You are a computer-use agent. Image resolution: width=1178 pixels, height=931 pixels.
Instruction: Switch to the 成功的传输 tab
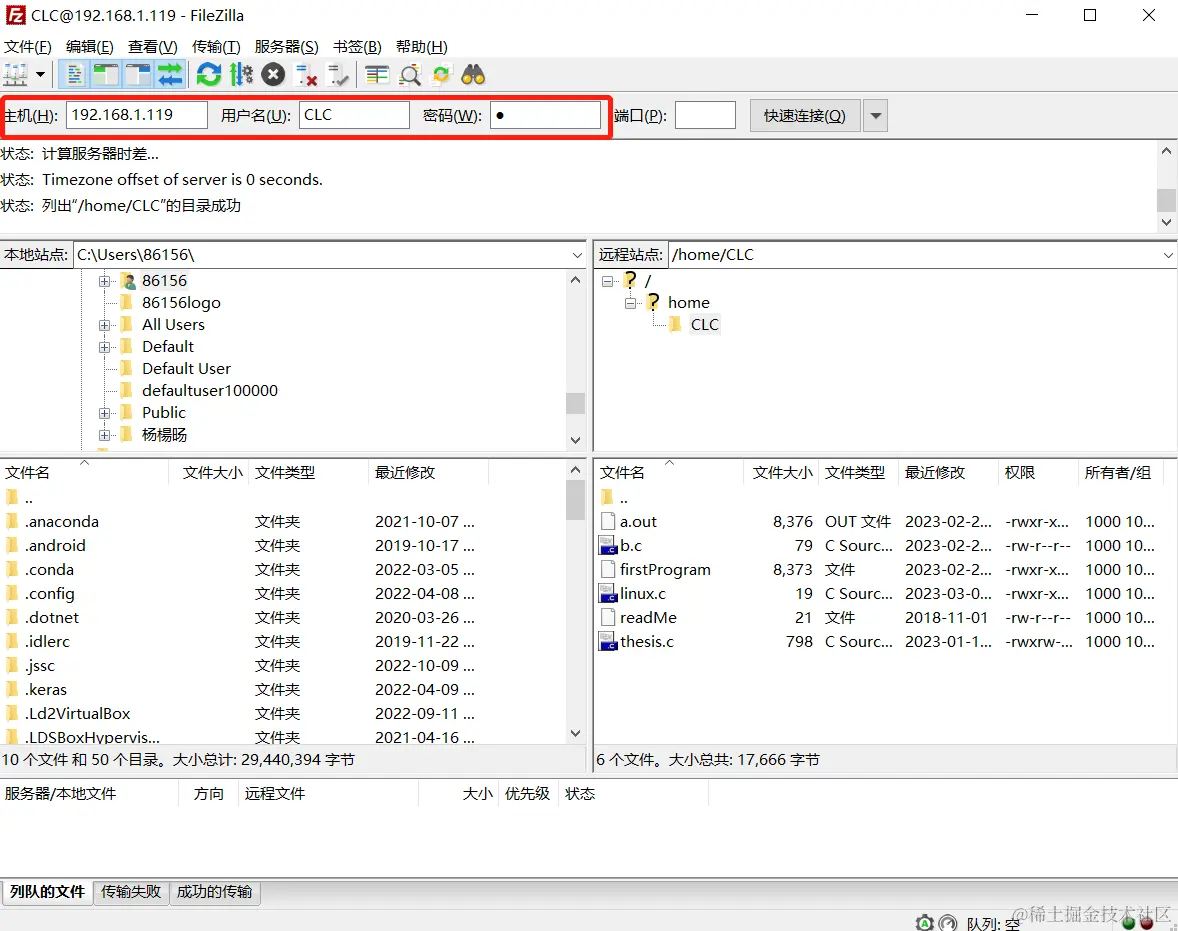(x=214, y=892)
